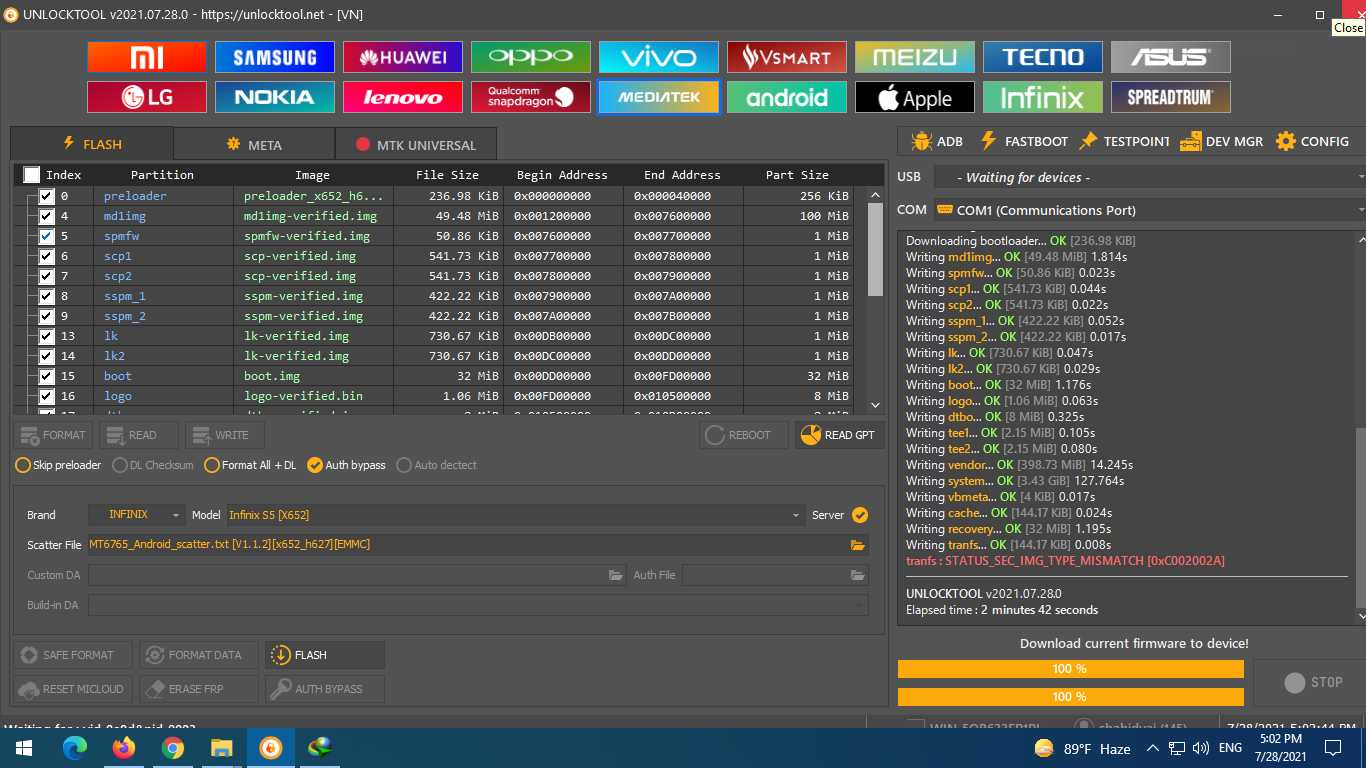Select the preloader_x652_h6... image cell
Viewport: 1366px width, 768px height.
[313, 196]
